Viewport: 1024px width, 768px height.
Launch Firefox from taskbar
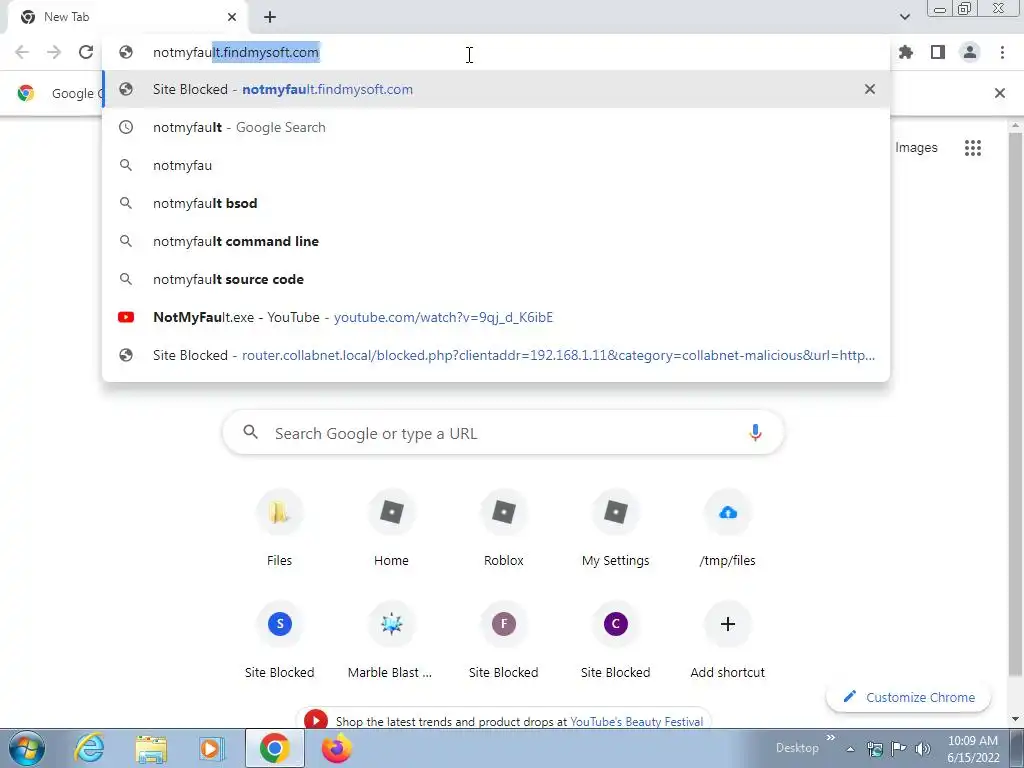click(x=336, y=748)
